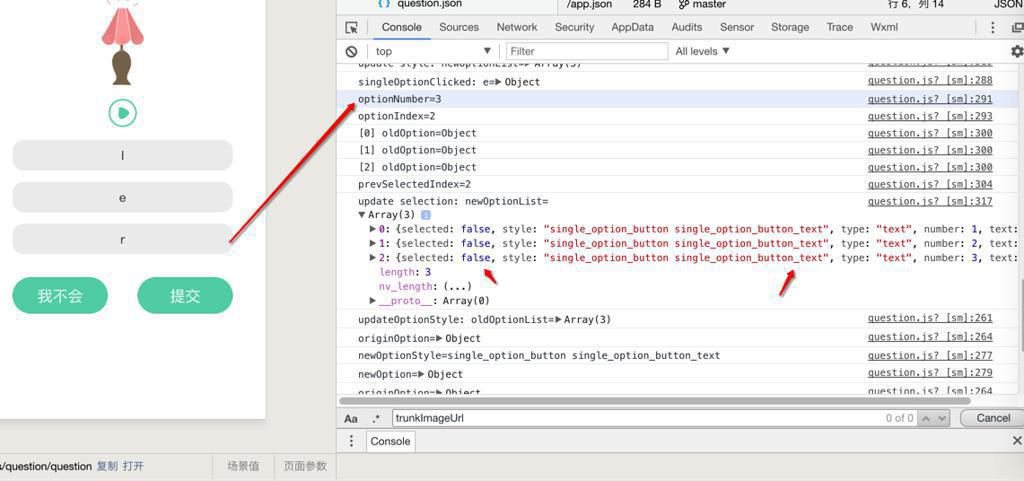Expand the __proto__: Array(0) entry
1024x481 pixels.
373,301
